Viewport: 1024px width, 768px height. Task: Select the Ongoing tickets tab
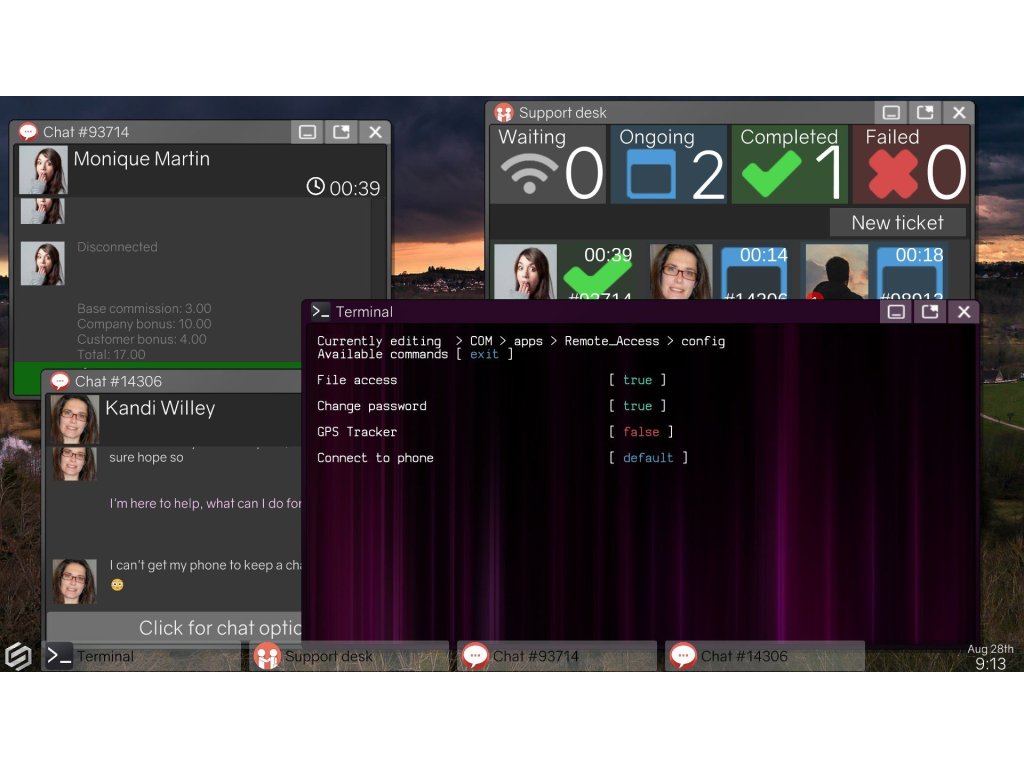point(669,164)
